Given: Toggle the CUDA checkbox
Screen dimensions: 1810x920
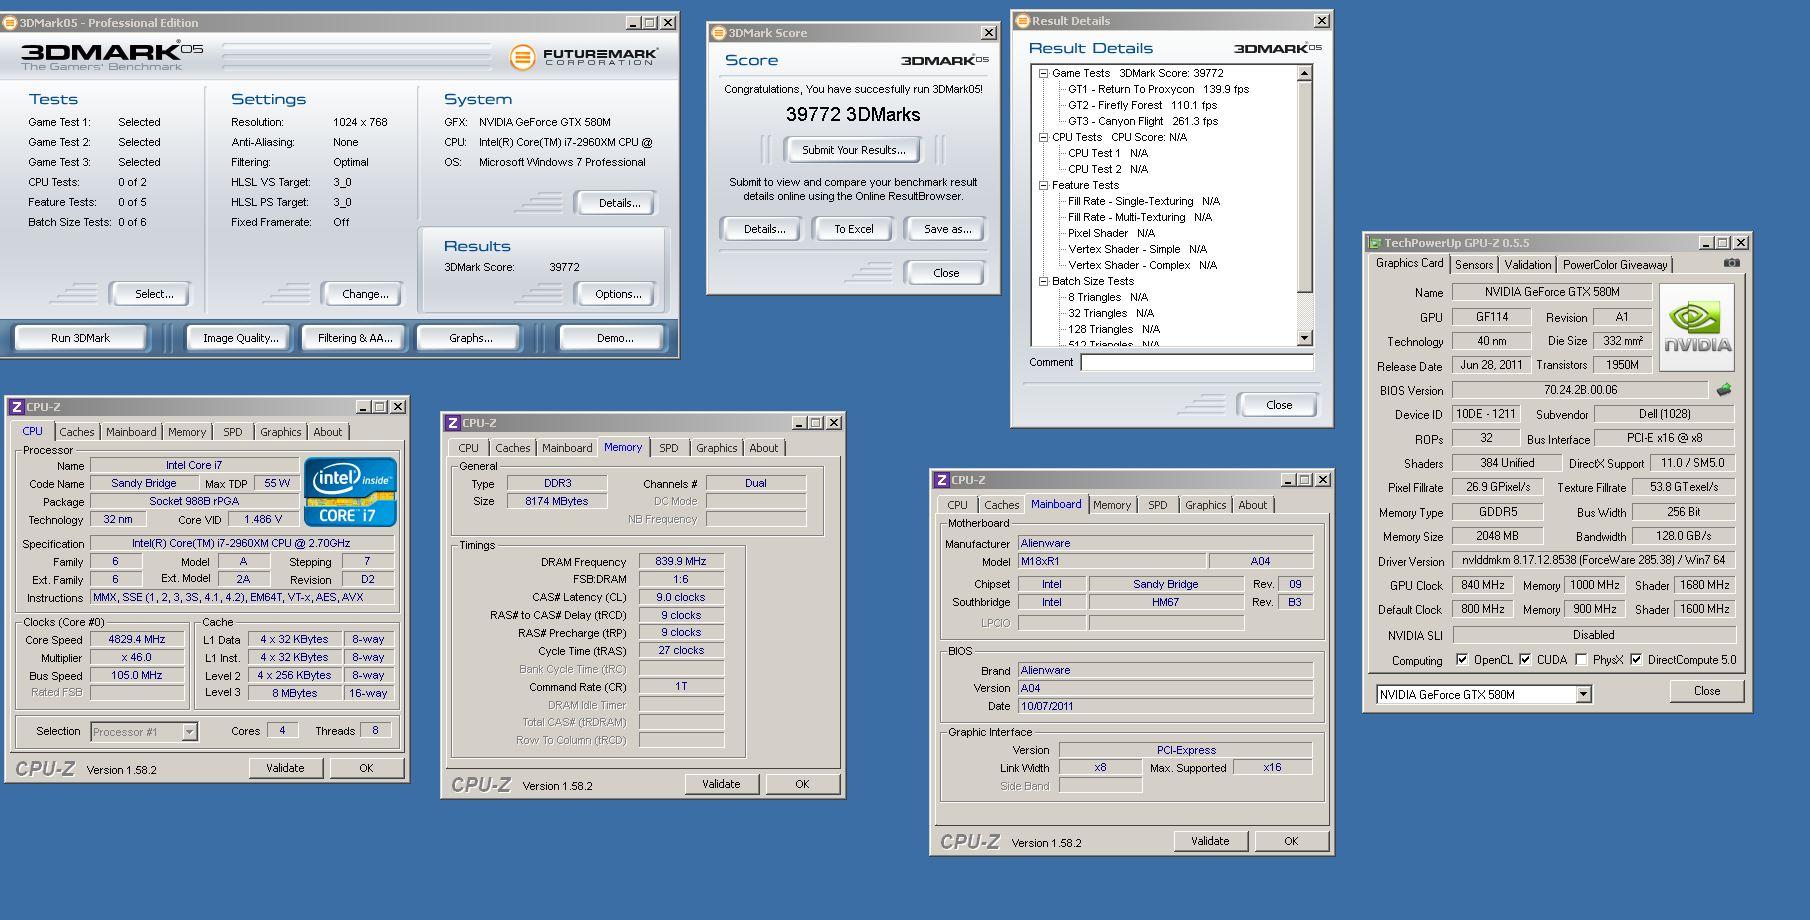Looking at the screenshot, I should pyautogui.click(x=1525, y=659).
